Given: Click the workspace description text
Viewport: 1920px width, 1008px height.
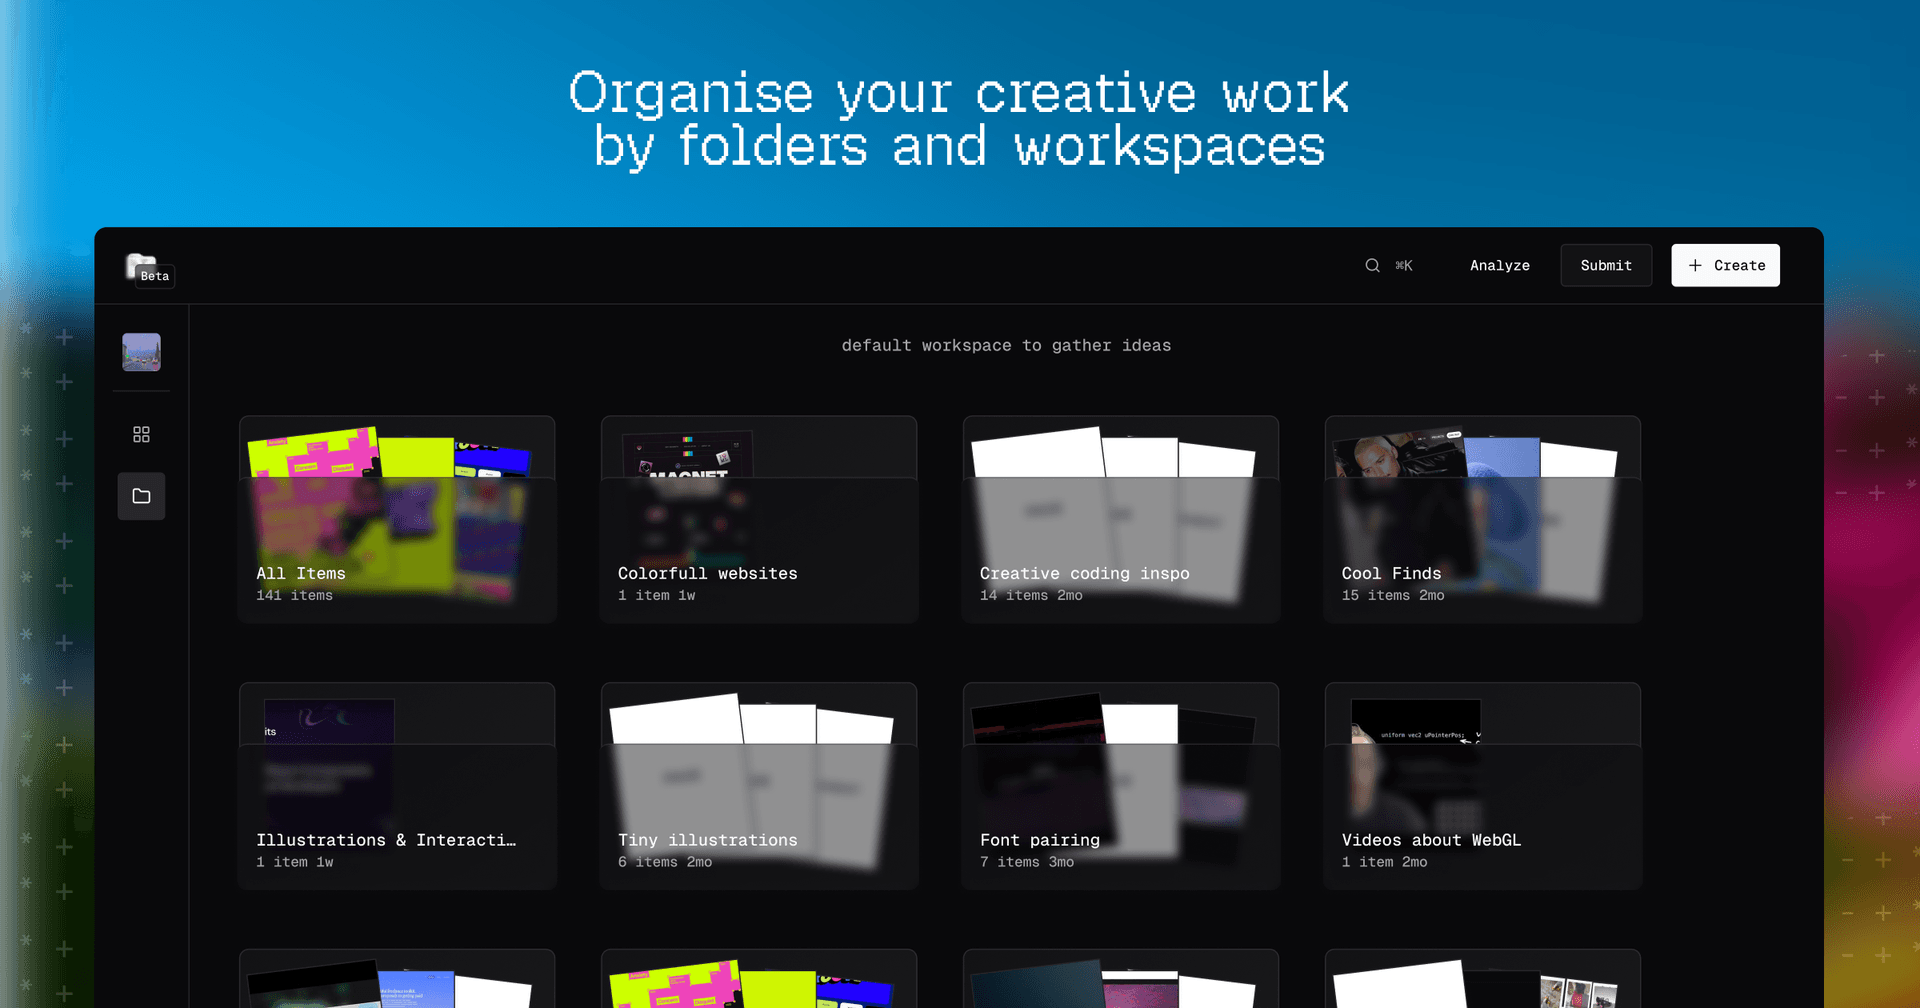Looking at the screenshot, I should pos(1006,345).
